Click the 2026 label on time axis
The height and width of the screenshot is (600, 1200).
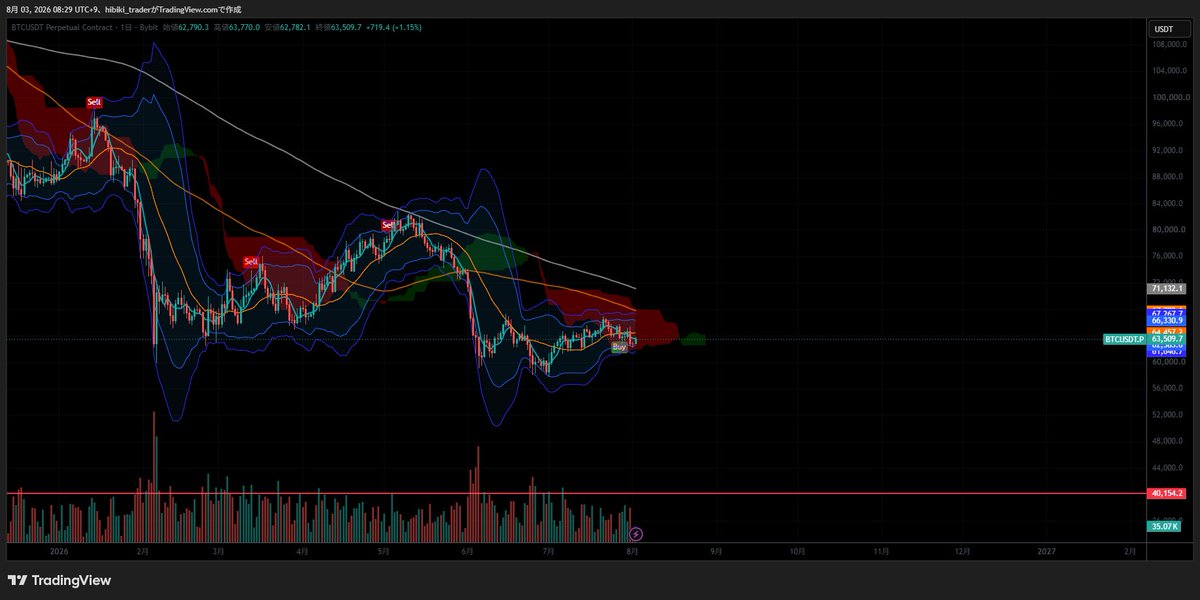(59, 551)
